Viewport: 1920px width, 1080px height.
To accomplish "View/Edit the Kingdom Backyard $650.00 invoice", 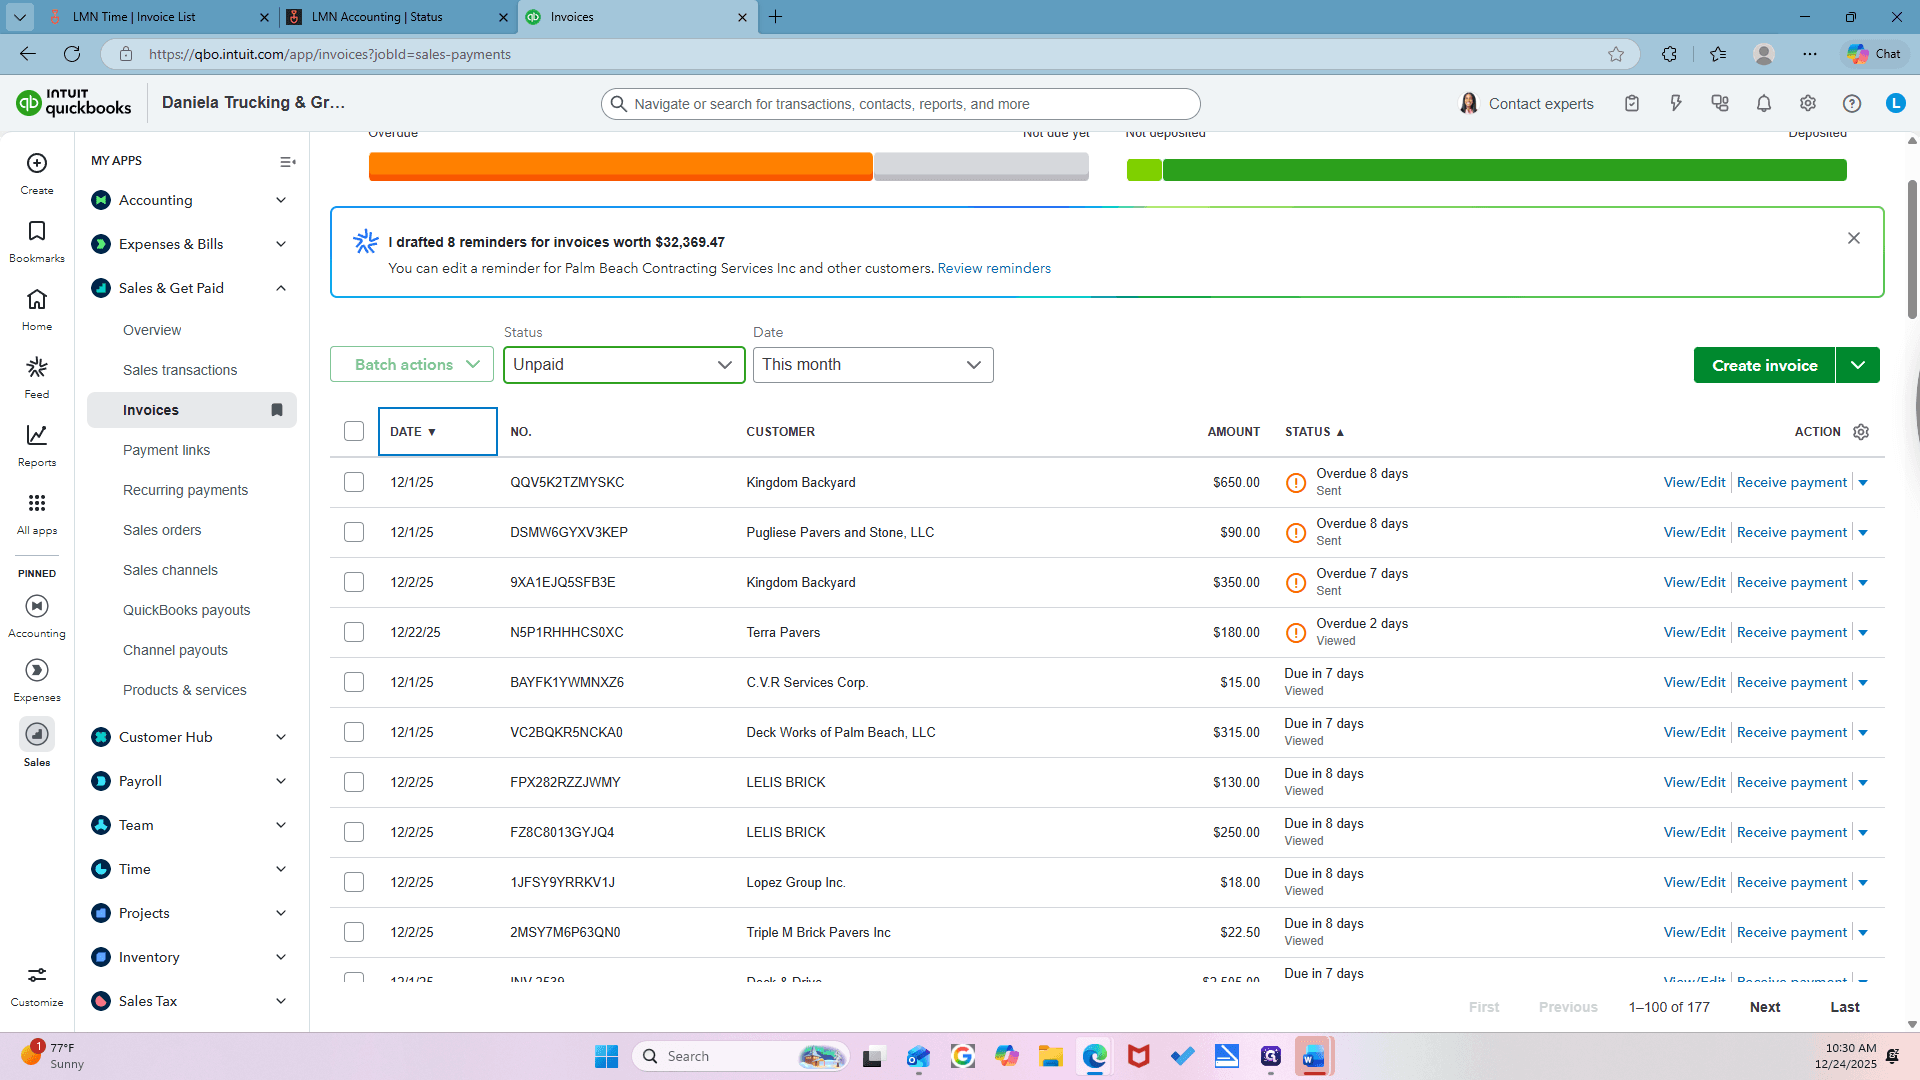I will [x=1694, y=482].
